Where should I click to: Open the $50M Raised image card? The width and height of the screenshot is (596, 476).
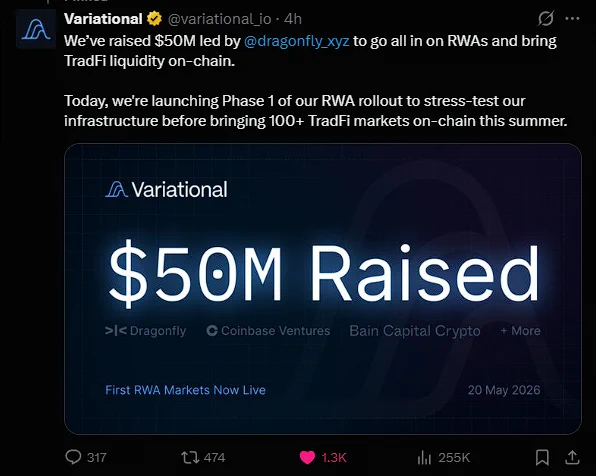click(323, 289)
